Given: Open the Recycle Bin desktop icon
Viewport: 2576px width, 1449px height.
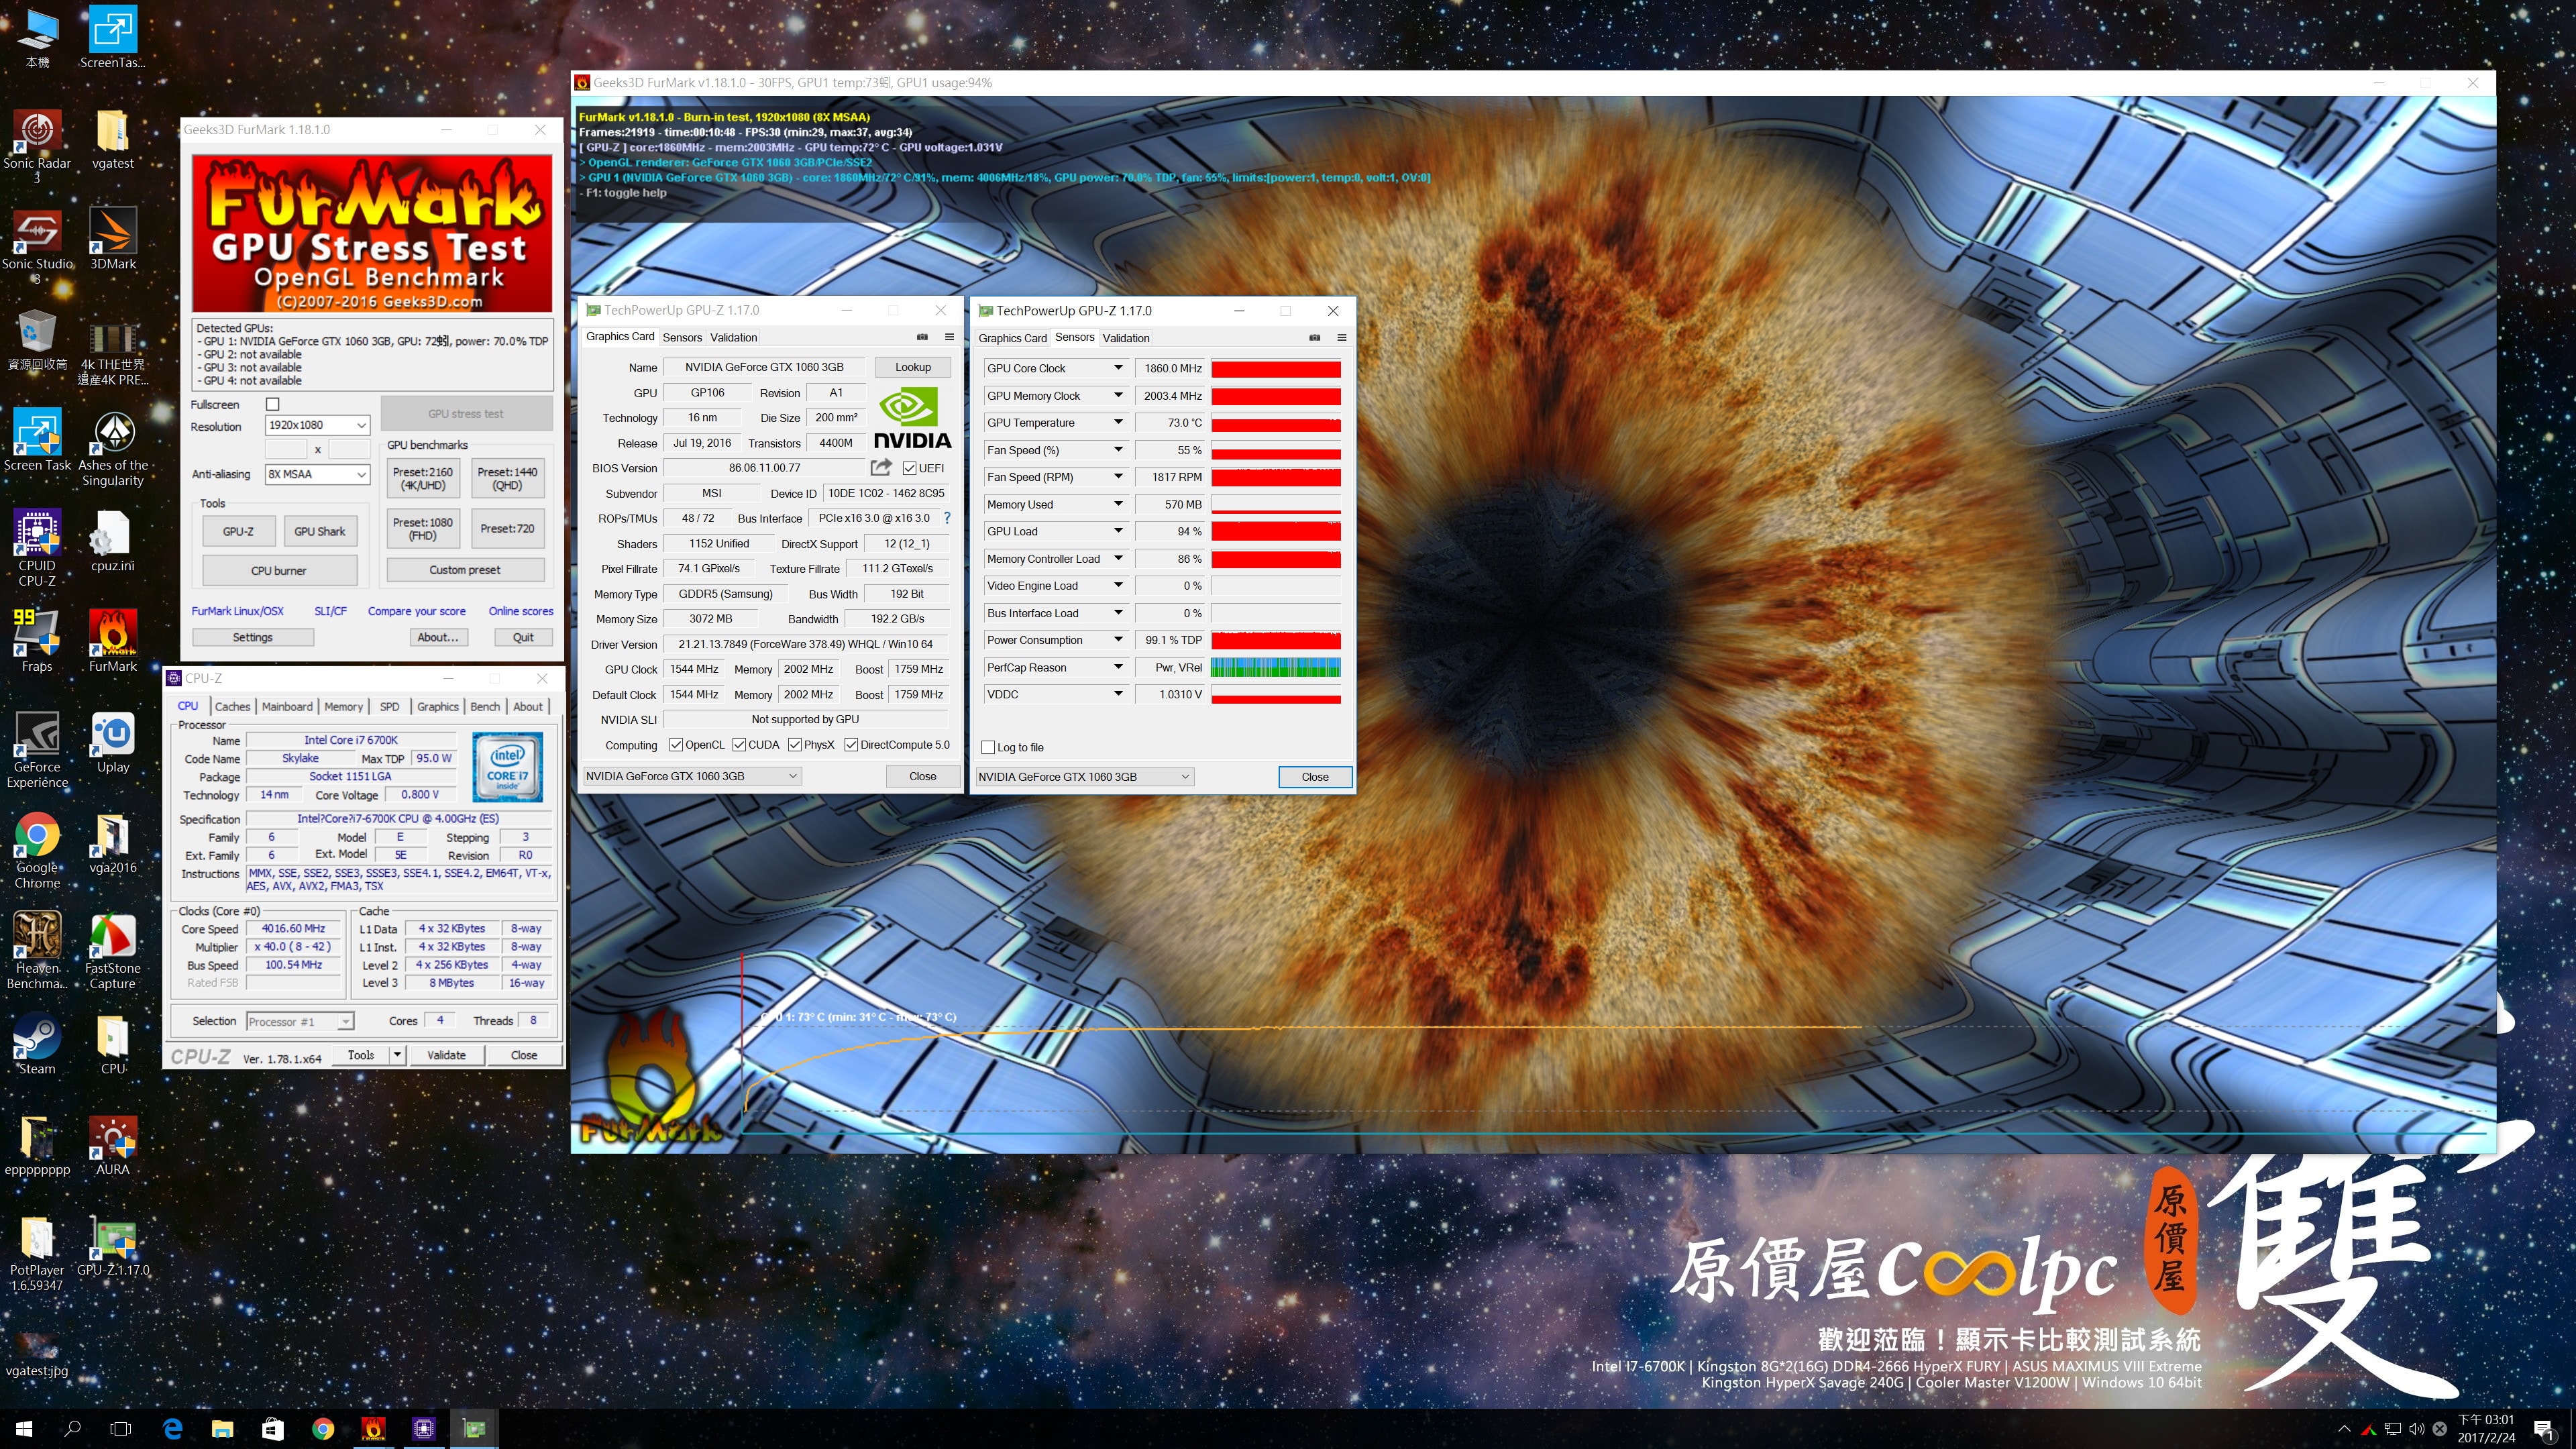Looking at the screenshot, I should tap(37, 340).
